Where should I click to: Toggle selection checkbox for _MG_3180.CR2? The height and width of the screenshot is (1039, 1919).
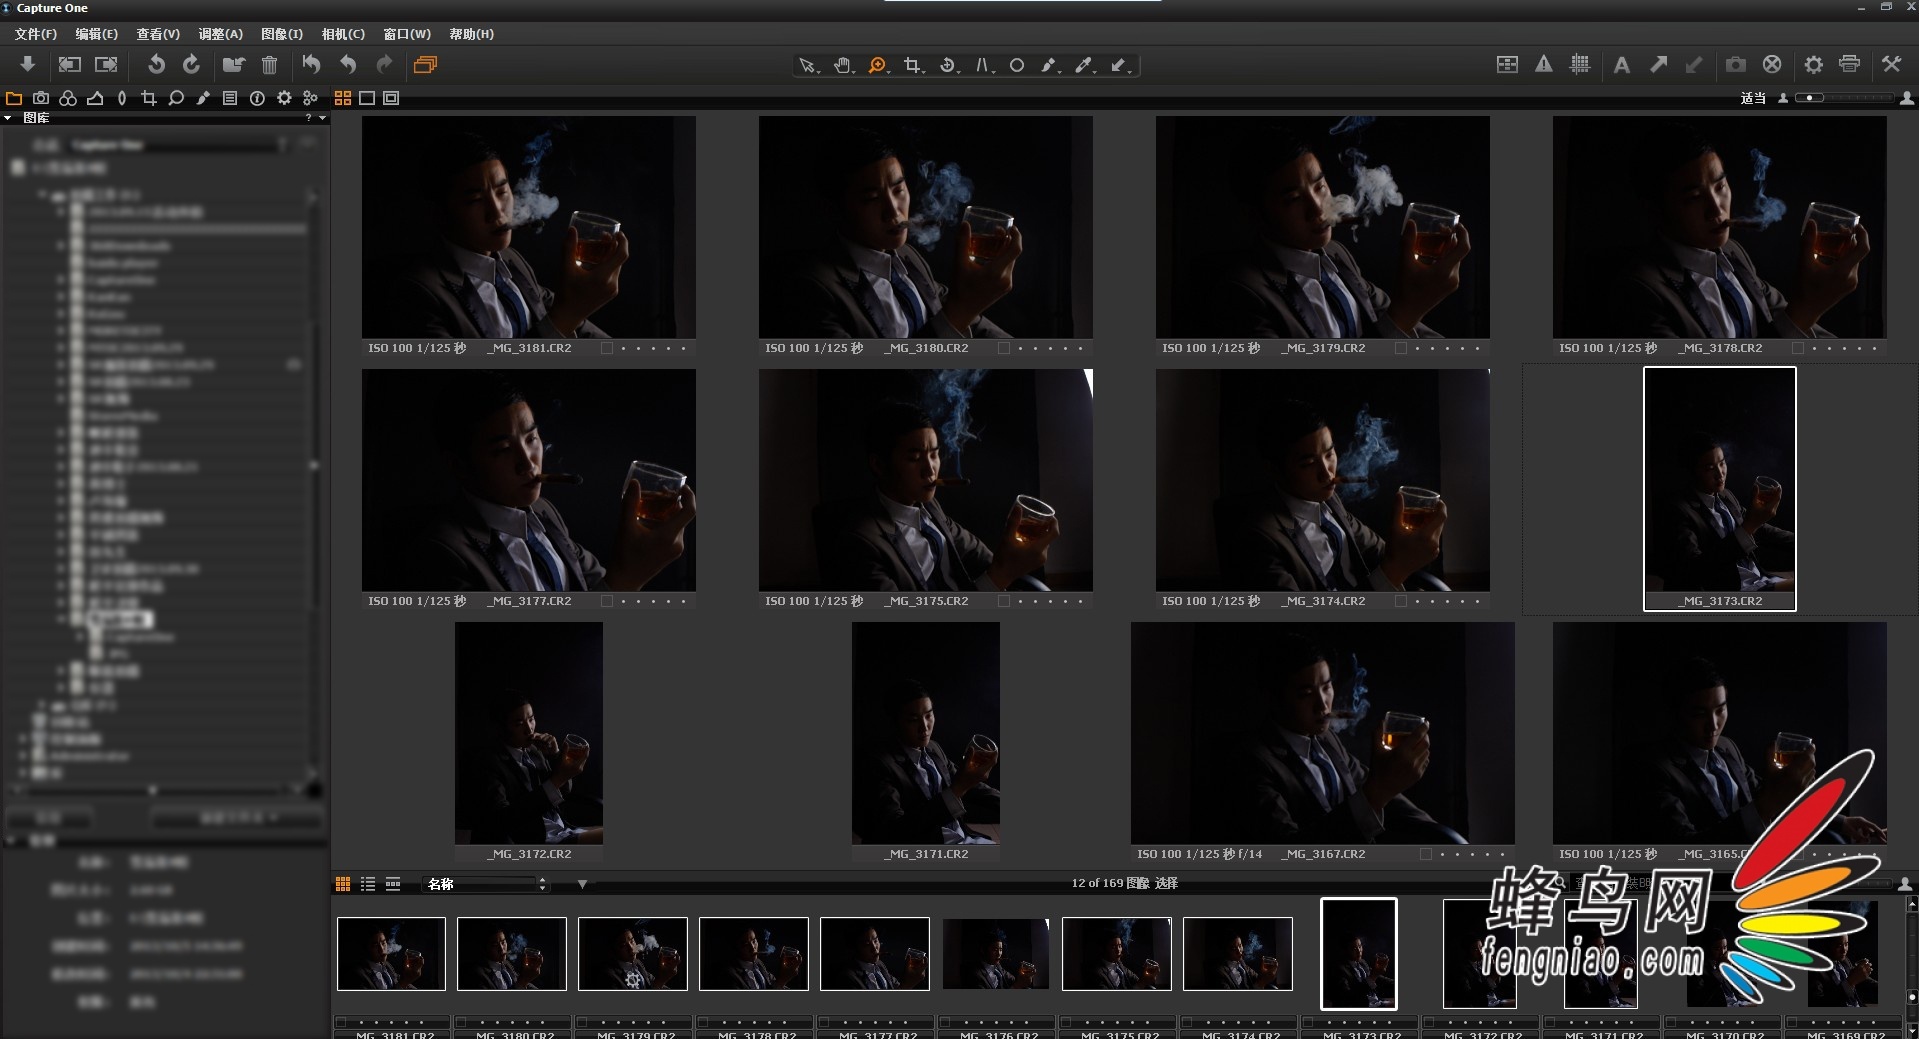[x=1003, y=348]
